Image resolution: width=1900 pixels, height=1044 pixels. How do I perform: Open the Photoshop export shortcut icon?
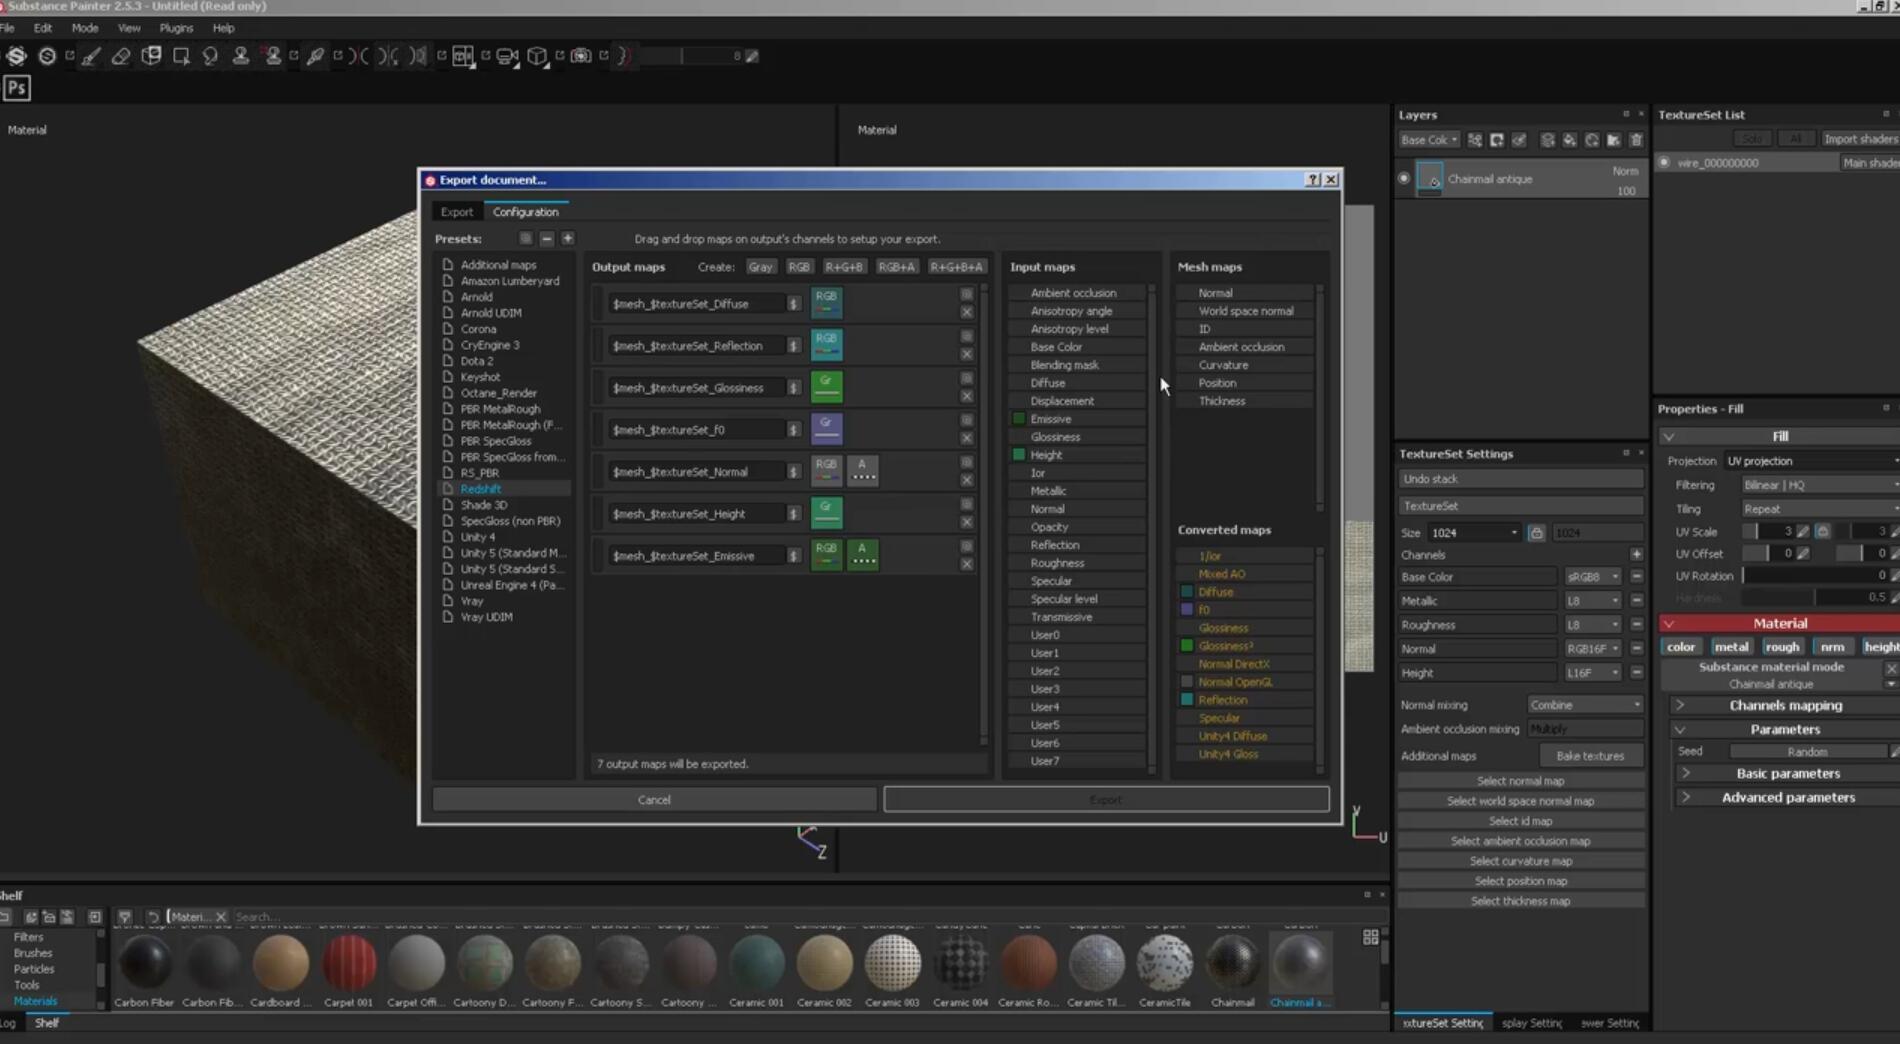pos(16,88)
